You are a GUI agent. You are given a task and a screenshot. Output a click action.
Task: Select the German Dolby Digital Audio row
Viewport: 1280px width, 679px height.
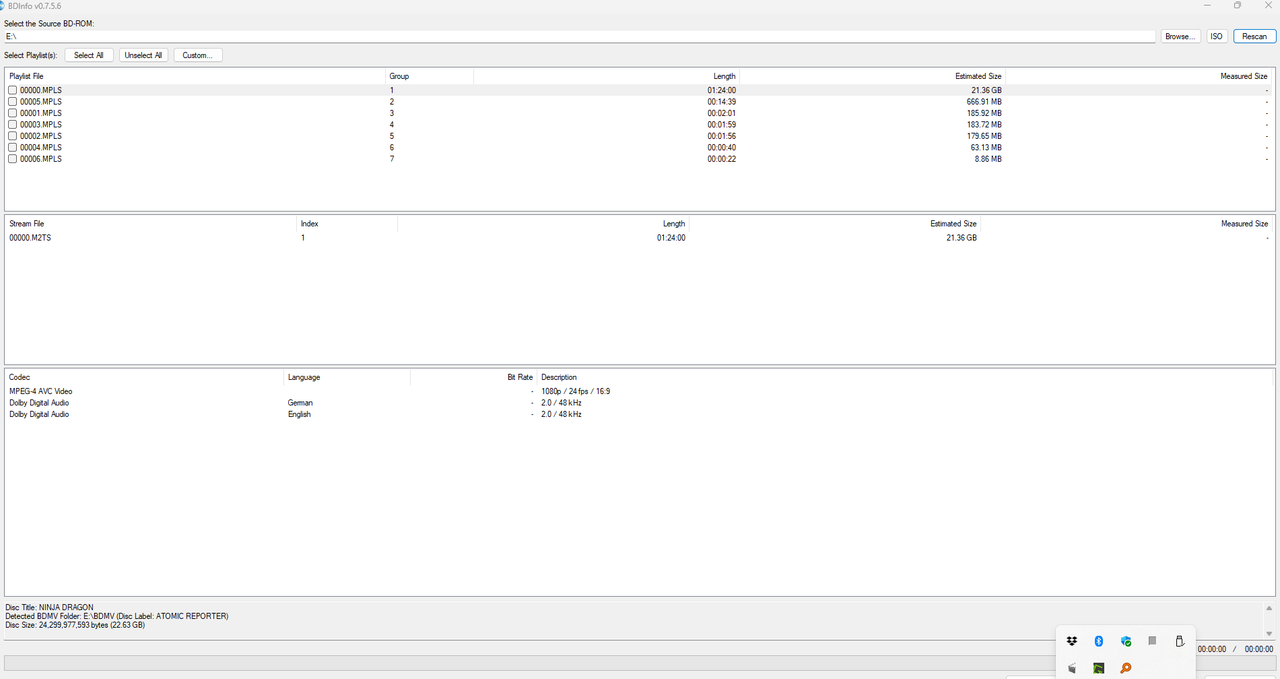point(638,403)
